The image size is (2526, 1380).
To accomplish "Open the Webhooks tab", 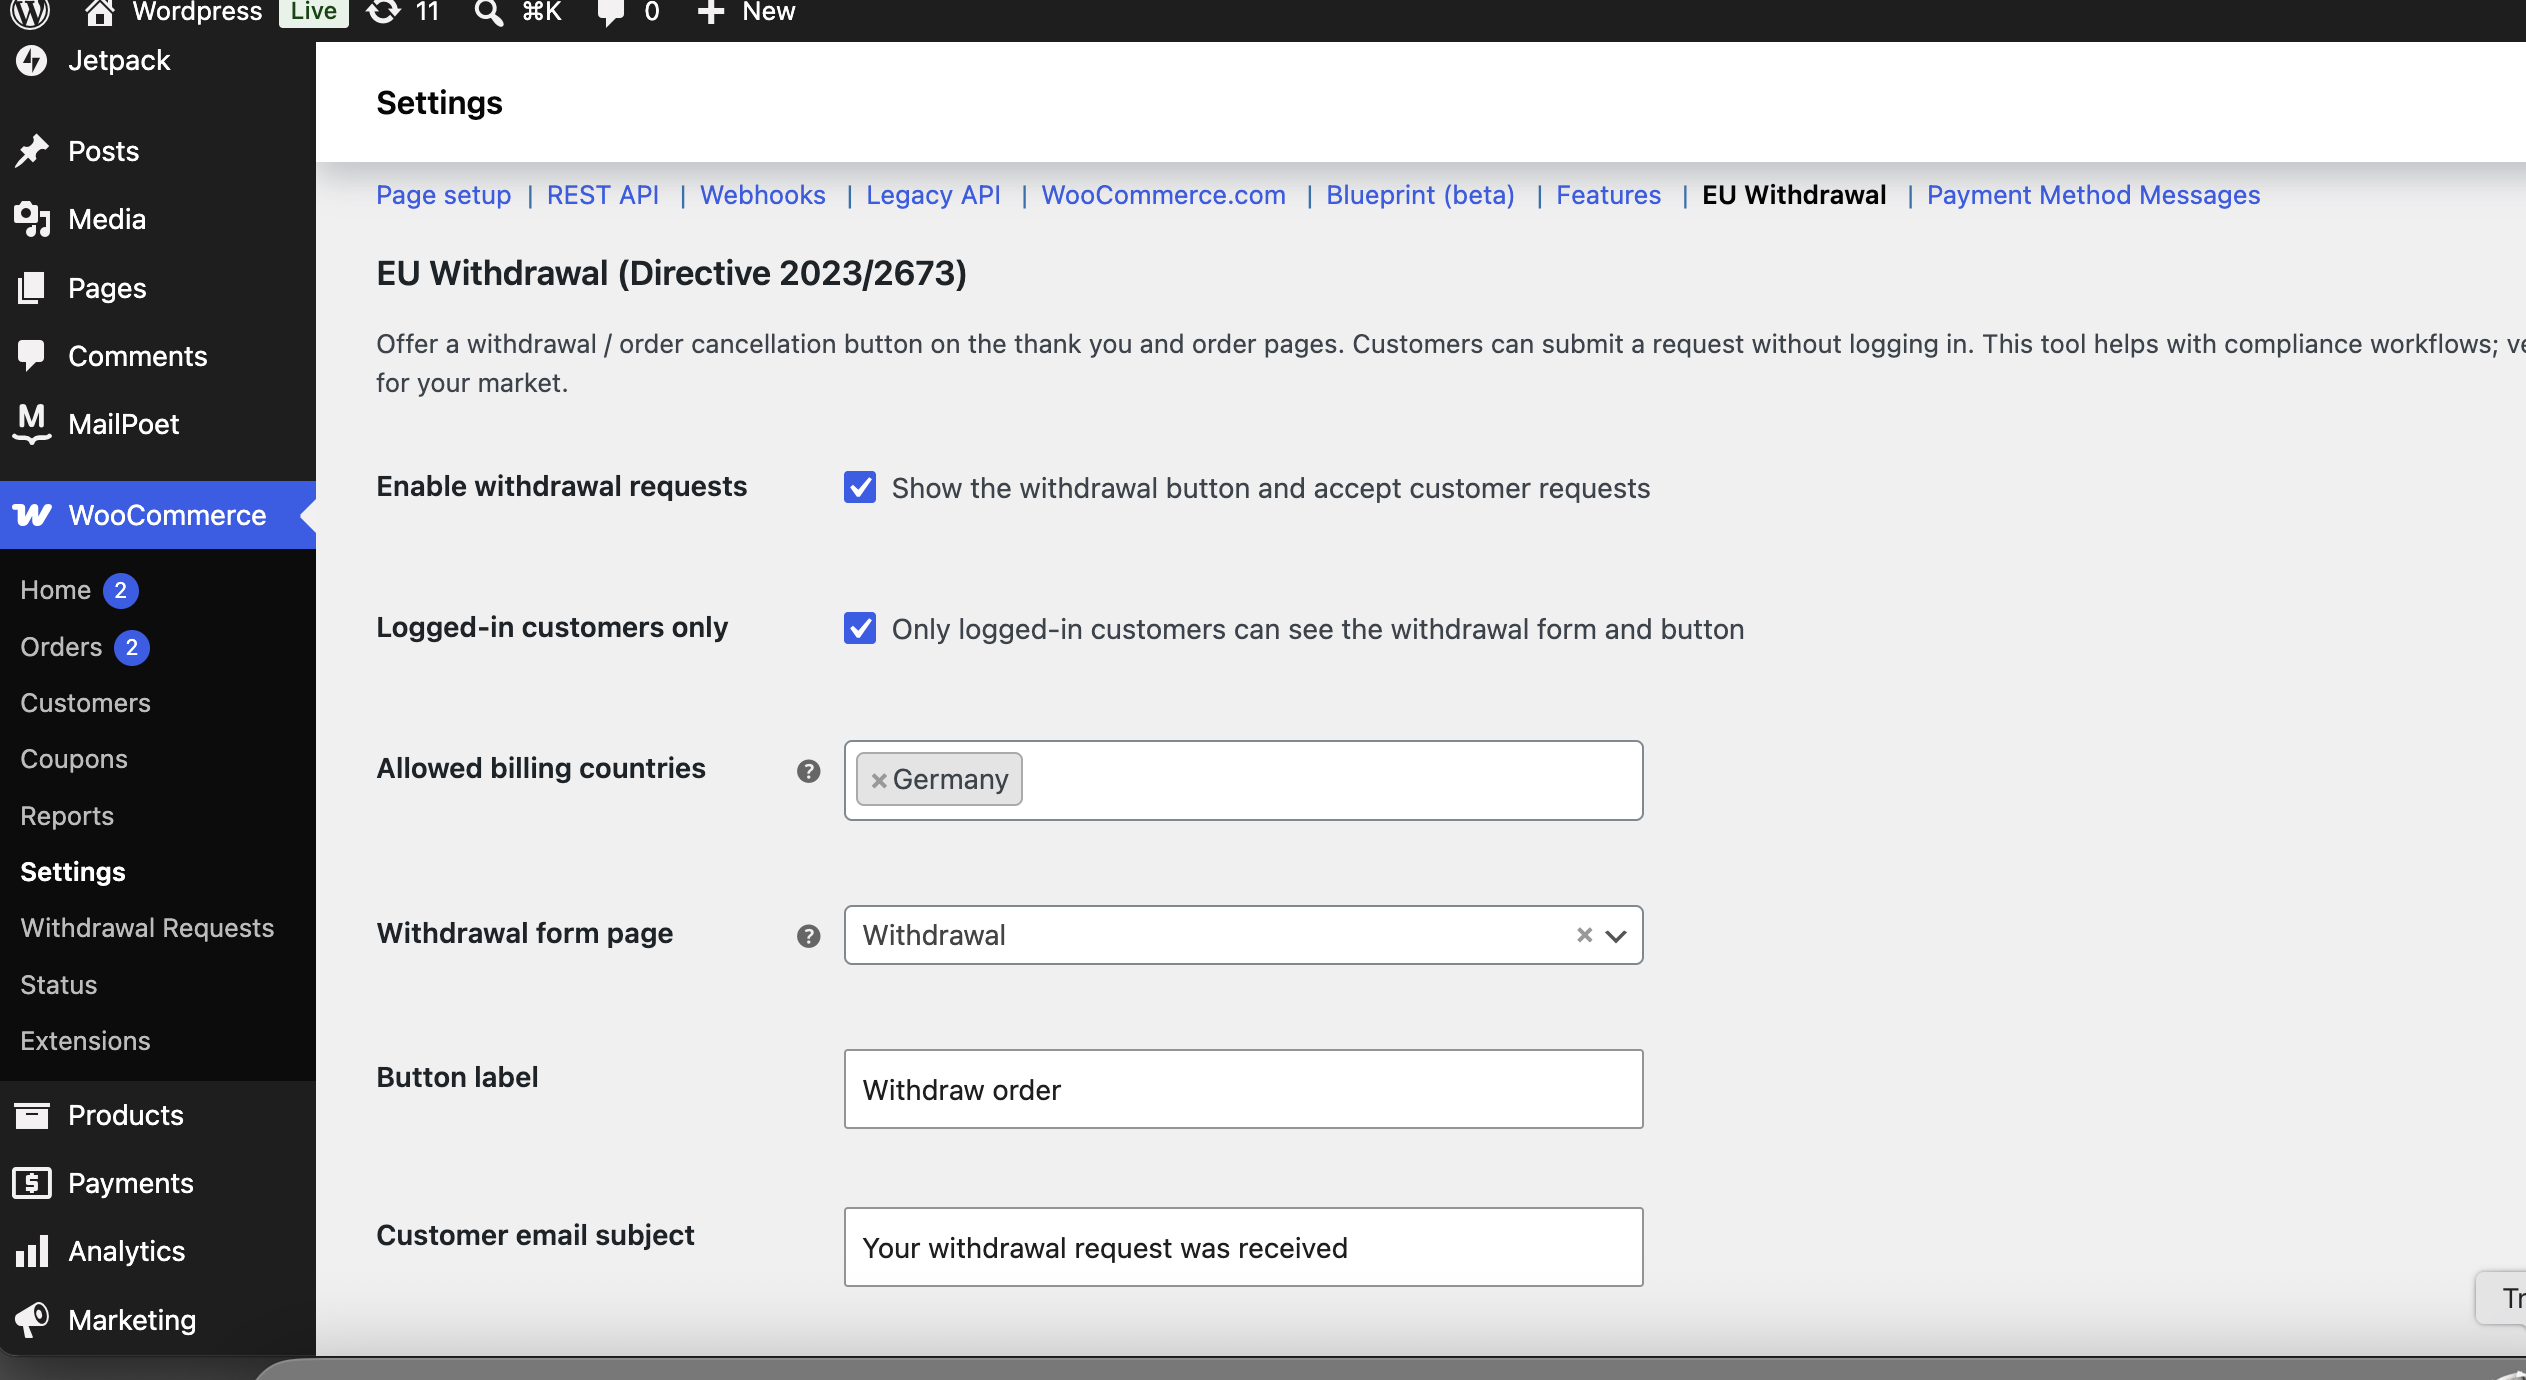I will pos(763,195).
